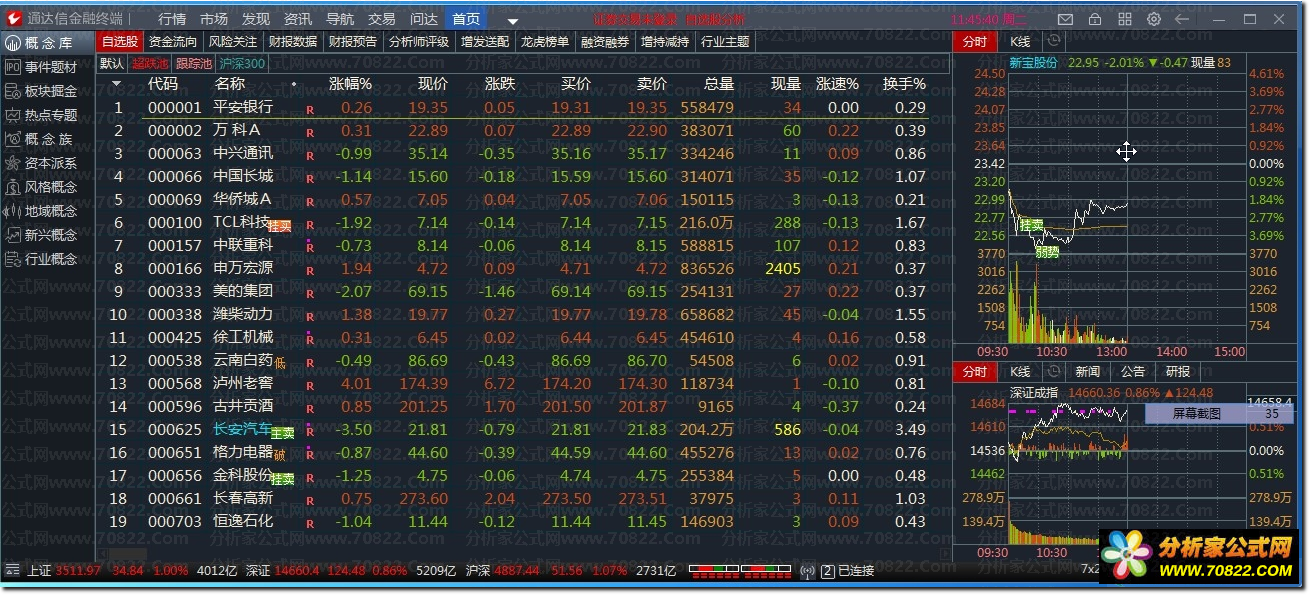The height and width of the screenshot is (595, 1311).
Task: Sort by the 总量 column header
Action: 718,84
